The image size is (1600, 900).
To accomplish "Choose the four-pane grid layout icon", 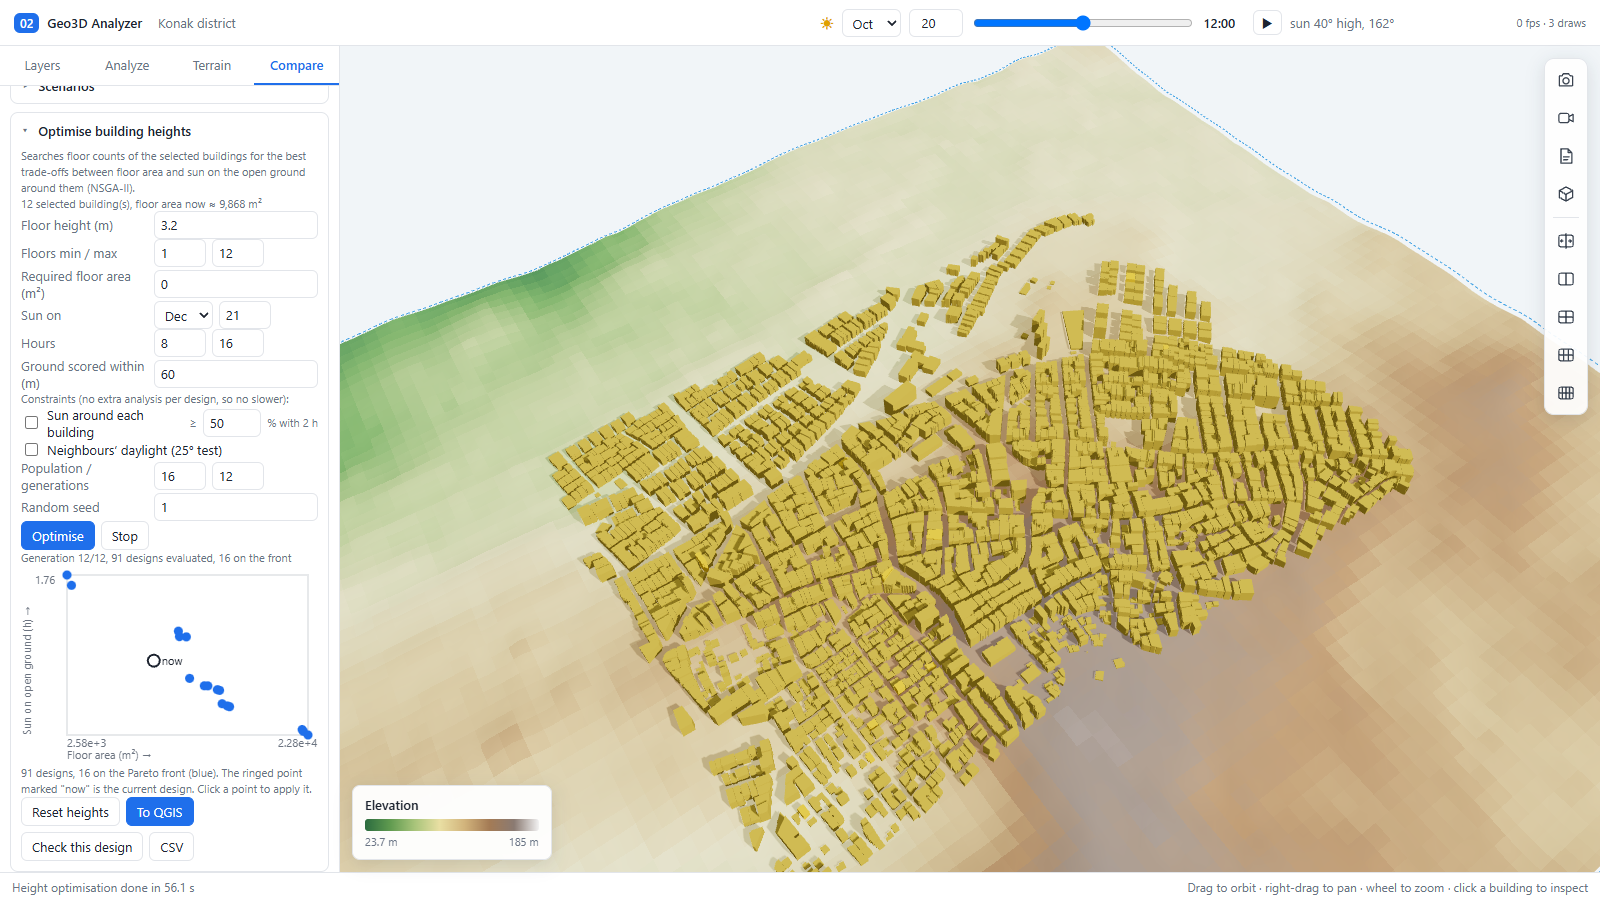I will coord(1566,317).
